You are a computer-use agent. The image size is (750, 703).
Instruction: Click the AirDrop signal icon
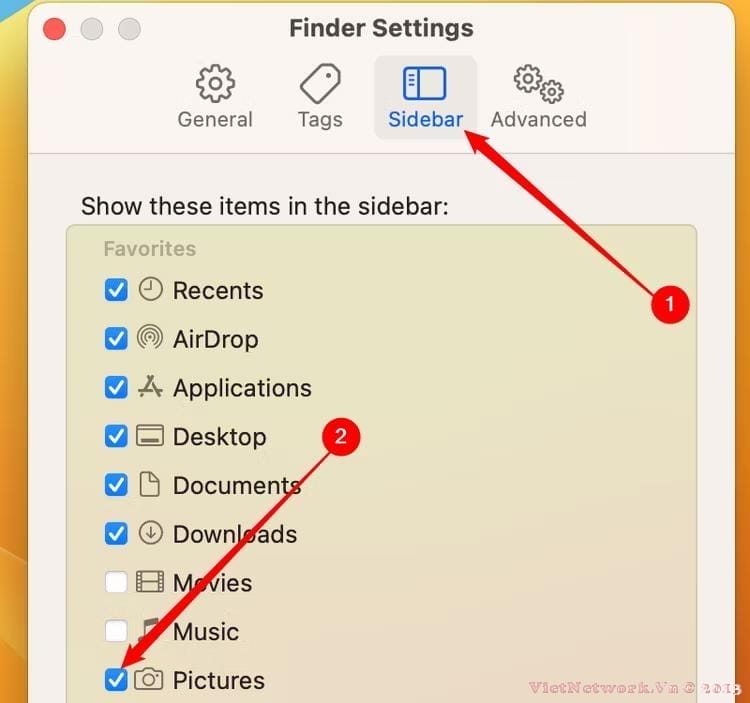(x=150, y=338)
